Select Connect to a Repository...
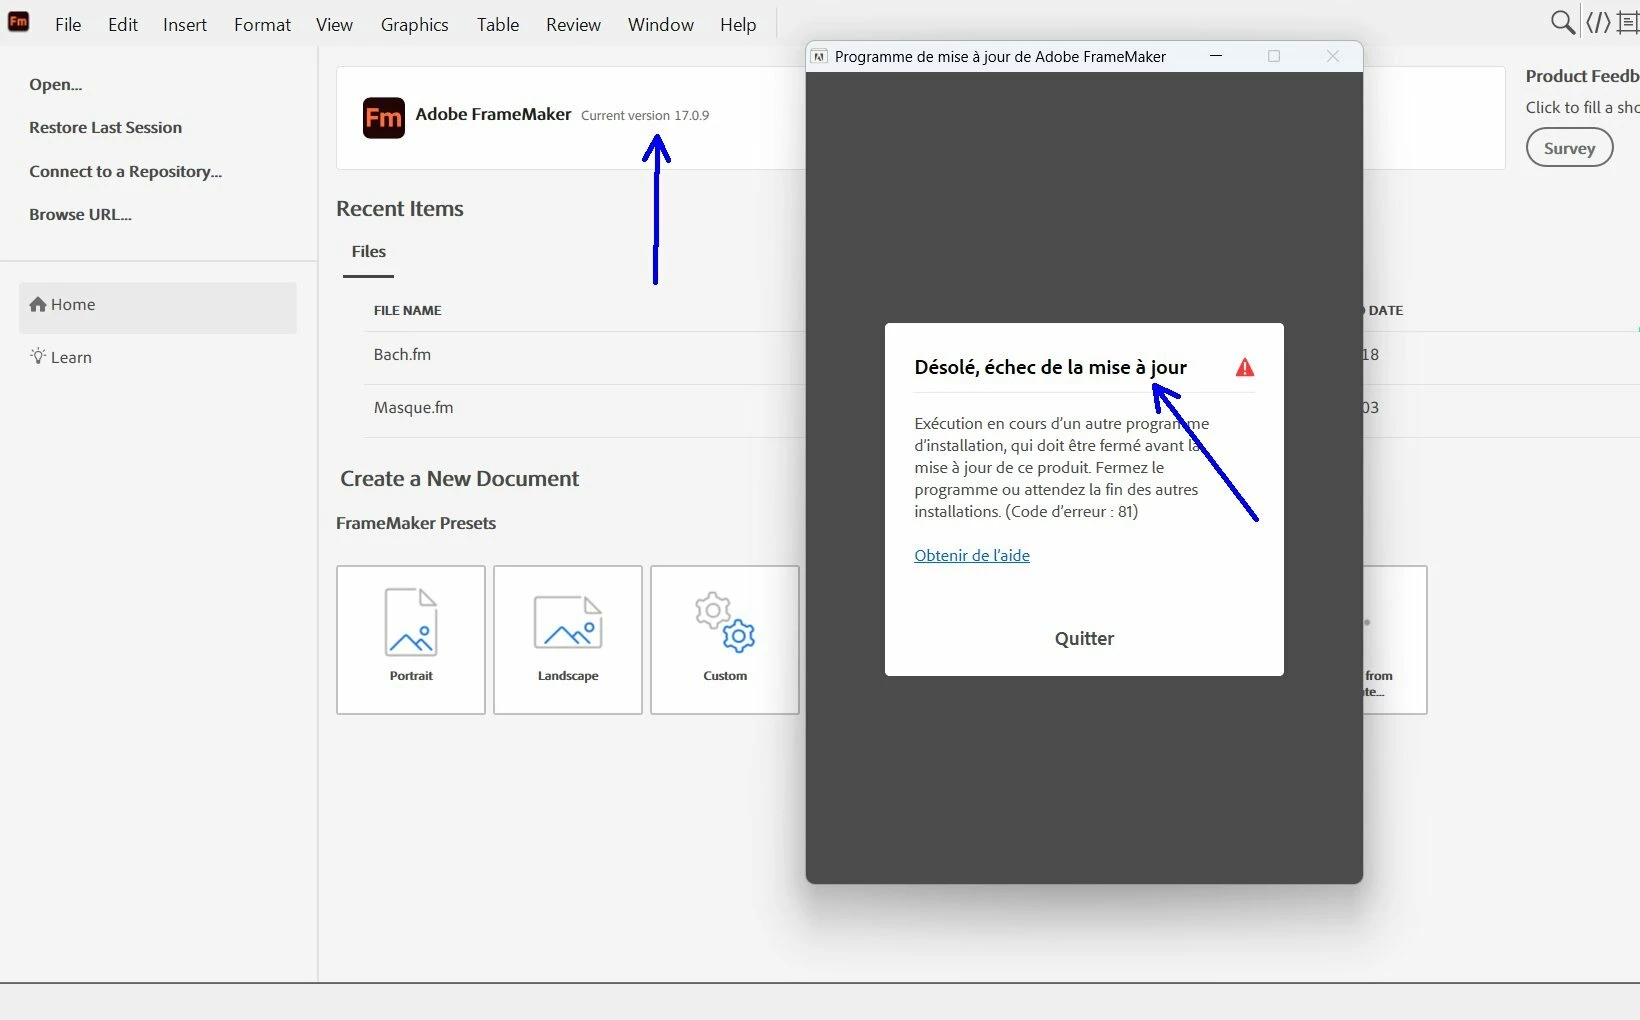The width and height of the screenshot is (1640, 1020). pyautogui.click(x=126, y=171)
